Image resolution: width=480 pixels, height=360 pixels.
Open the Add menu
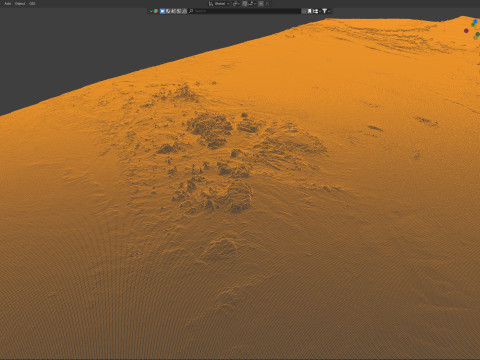7,4
